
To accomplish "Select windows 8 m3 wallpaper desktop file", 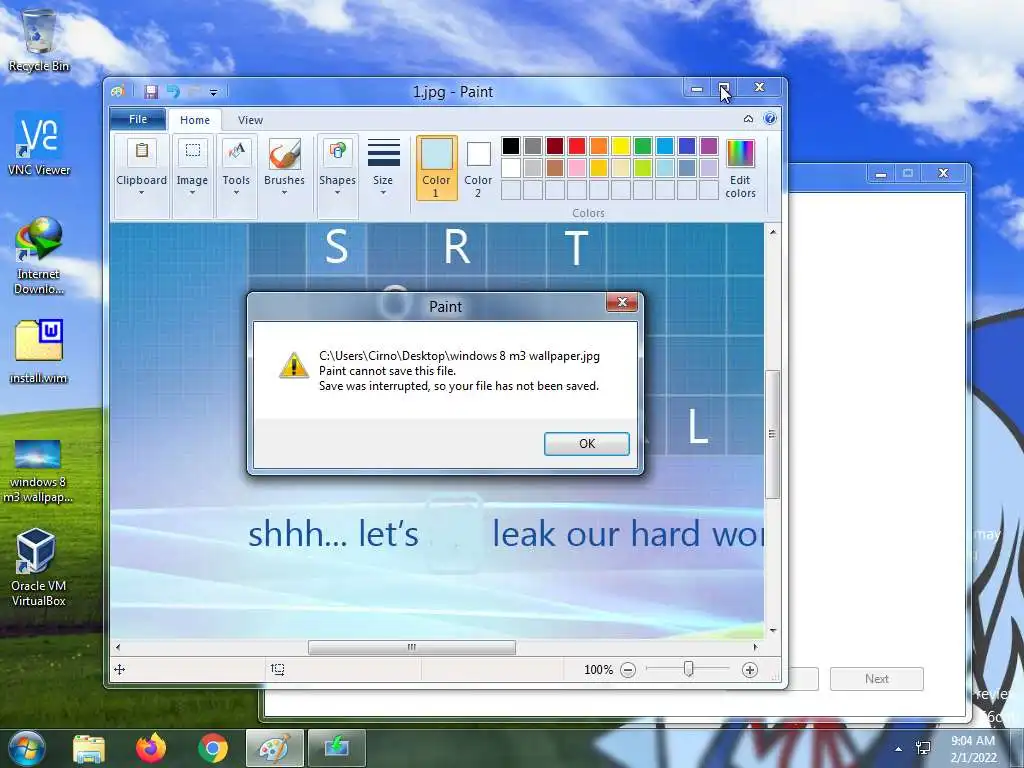I will (38, 470).
